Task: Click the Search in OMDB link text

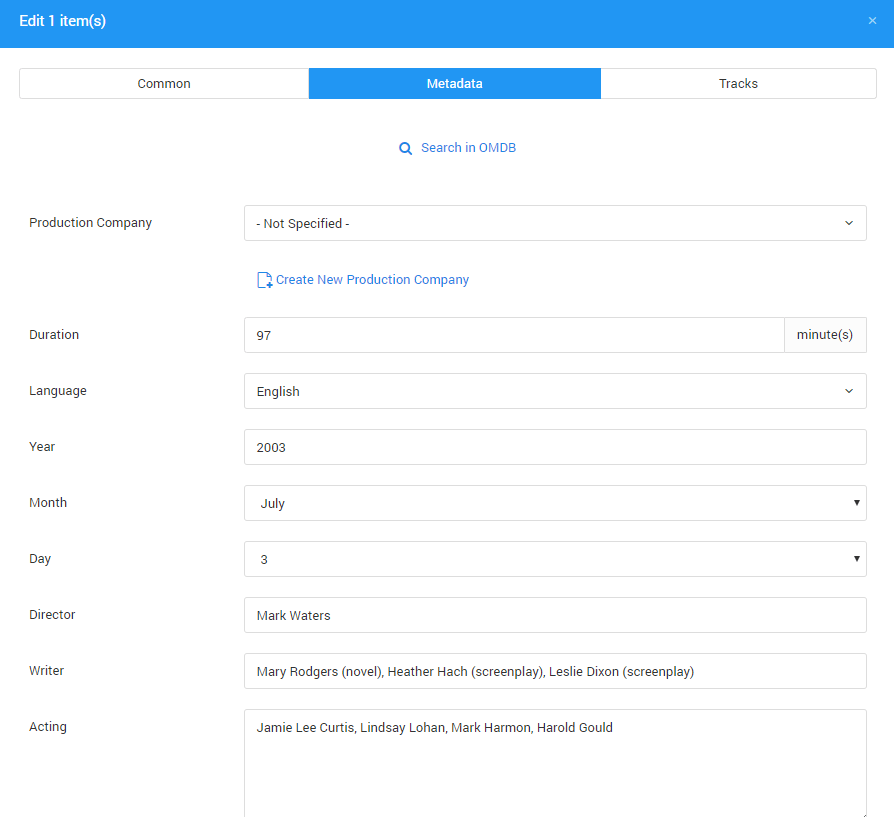Action: [468, 148]
